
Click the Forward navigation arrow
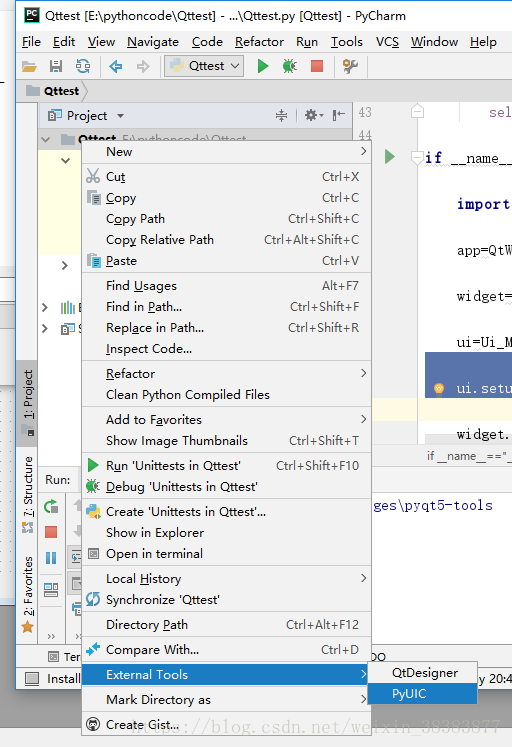(143, 66)
